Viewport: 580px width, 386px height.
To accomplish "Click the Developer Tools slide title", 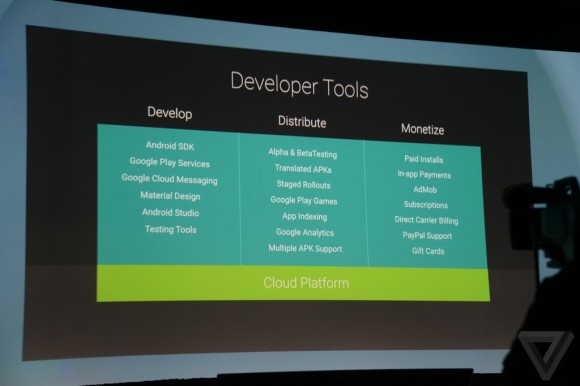I will 300,85.
